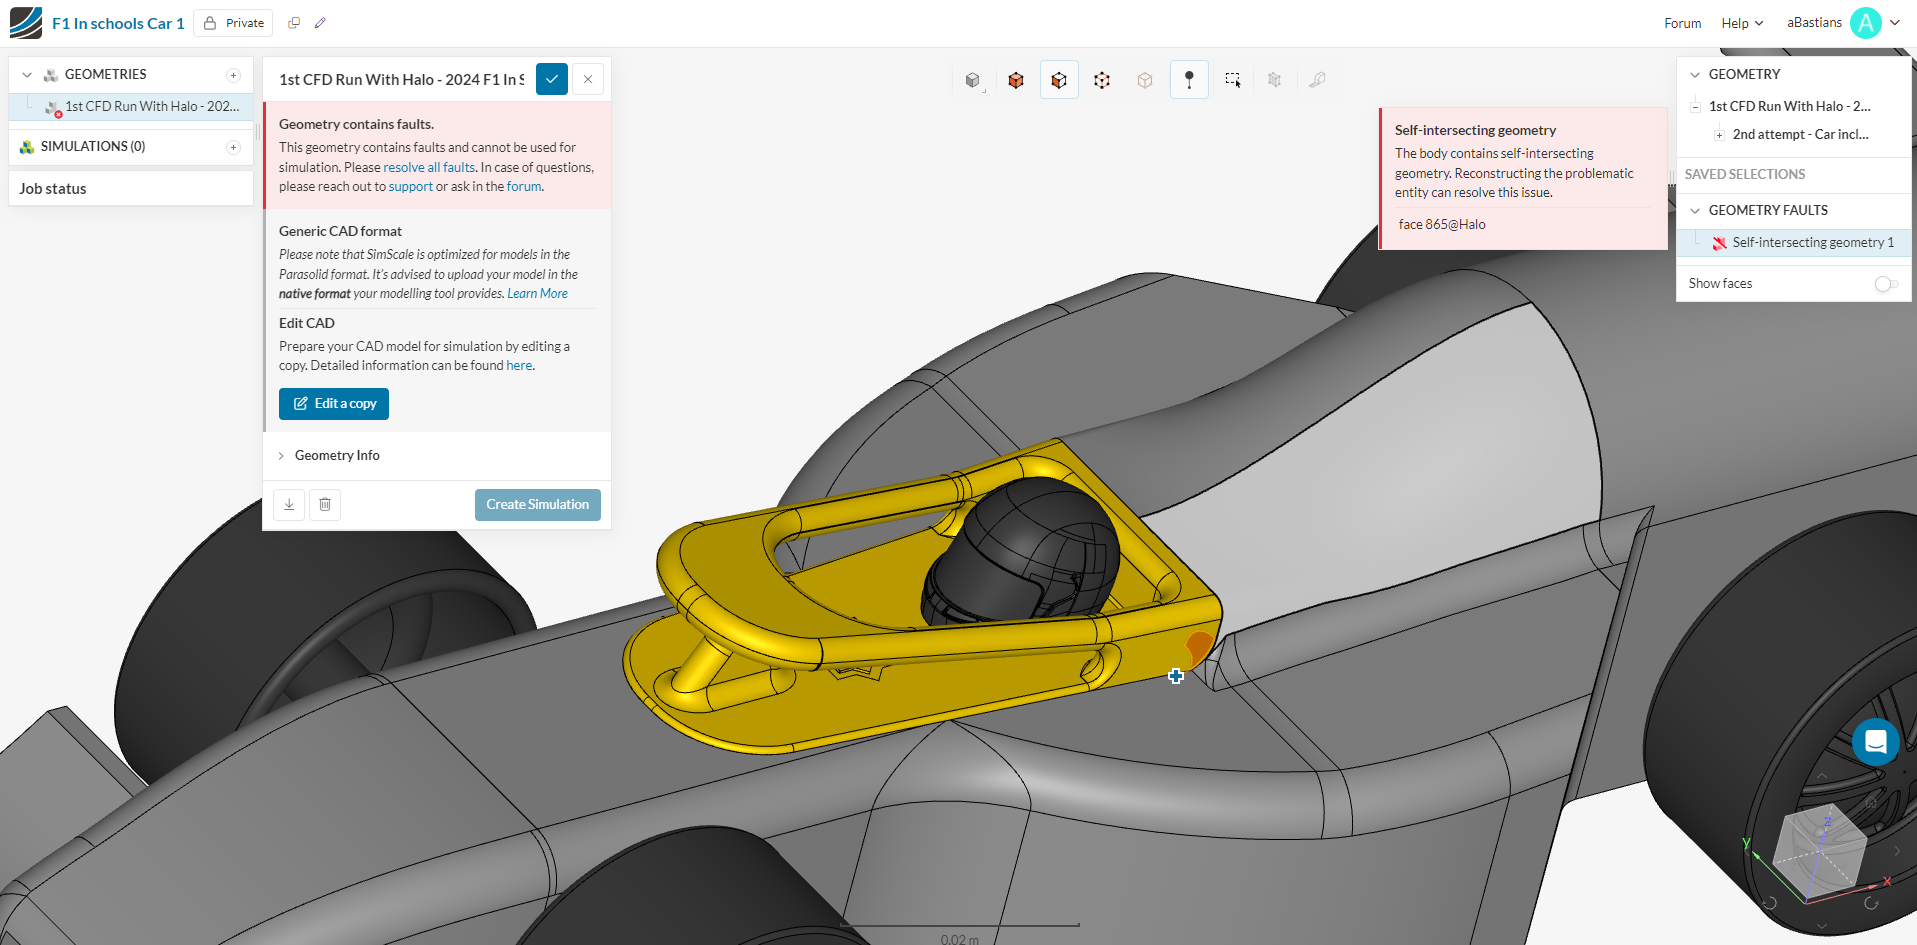1917x945 pixels.
Task: Open the Help menu
Action: click(x=1740, y=22)
